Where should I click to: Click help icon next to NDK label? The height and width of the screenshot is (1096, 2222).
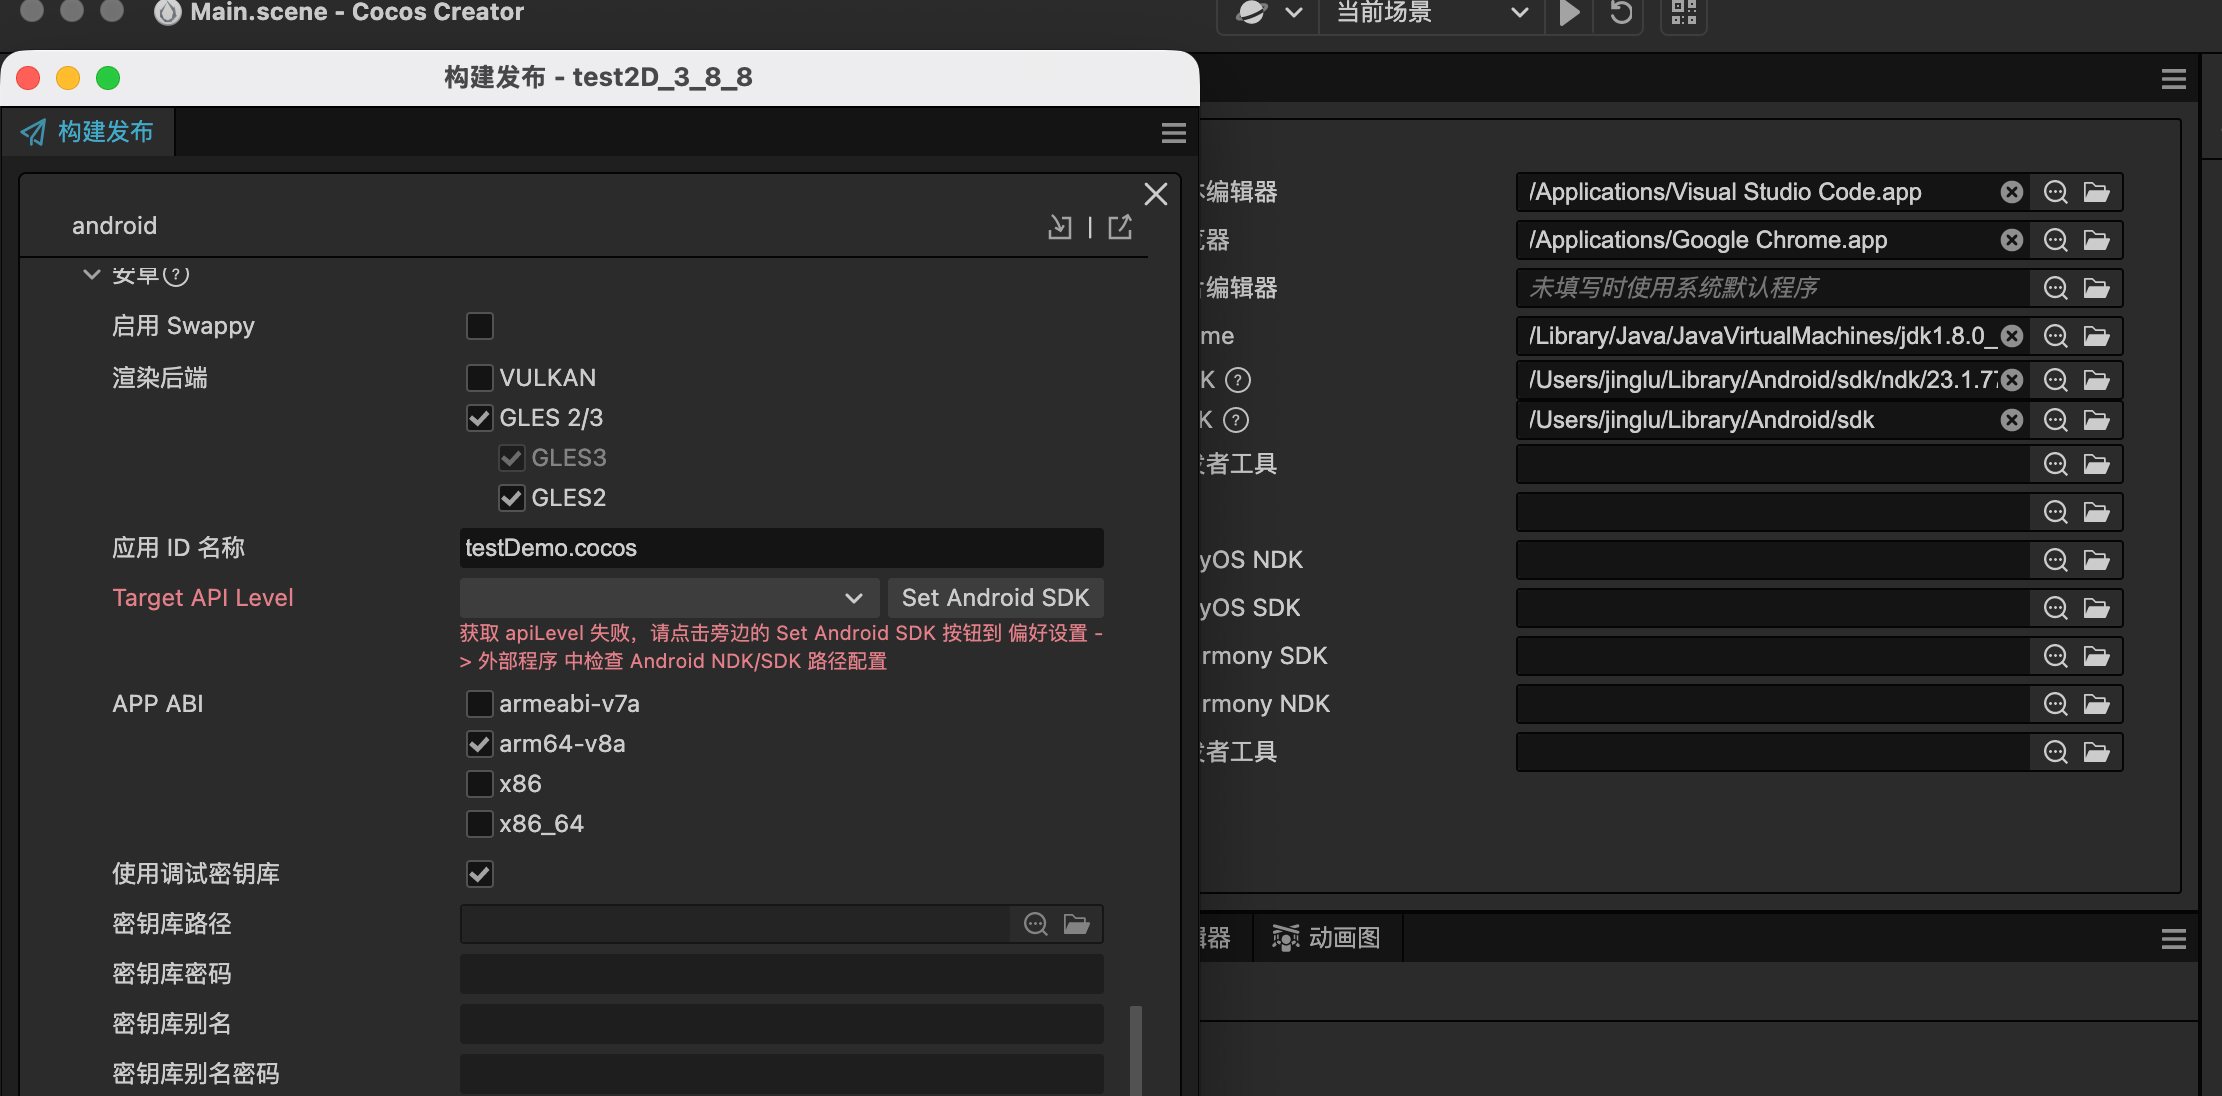tap(1238, 380)
